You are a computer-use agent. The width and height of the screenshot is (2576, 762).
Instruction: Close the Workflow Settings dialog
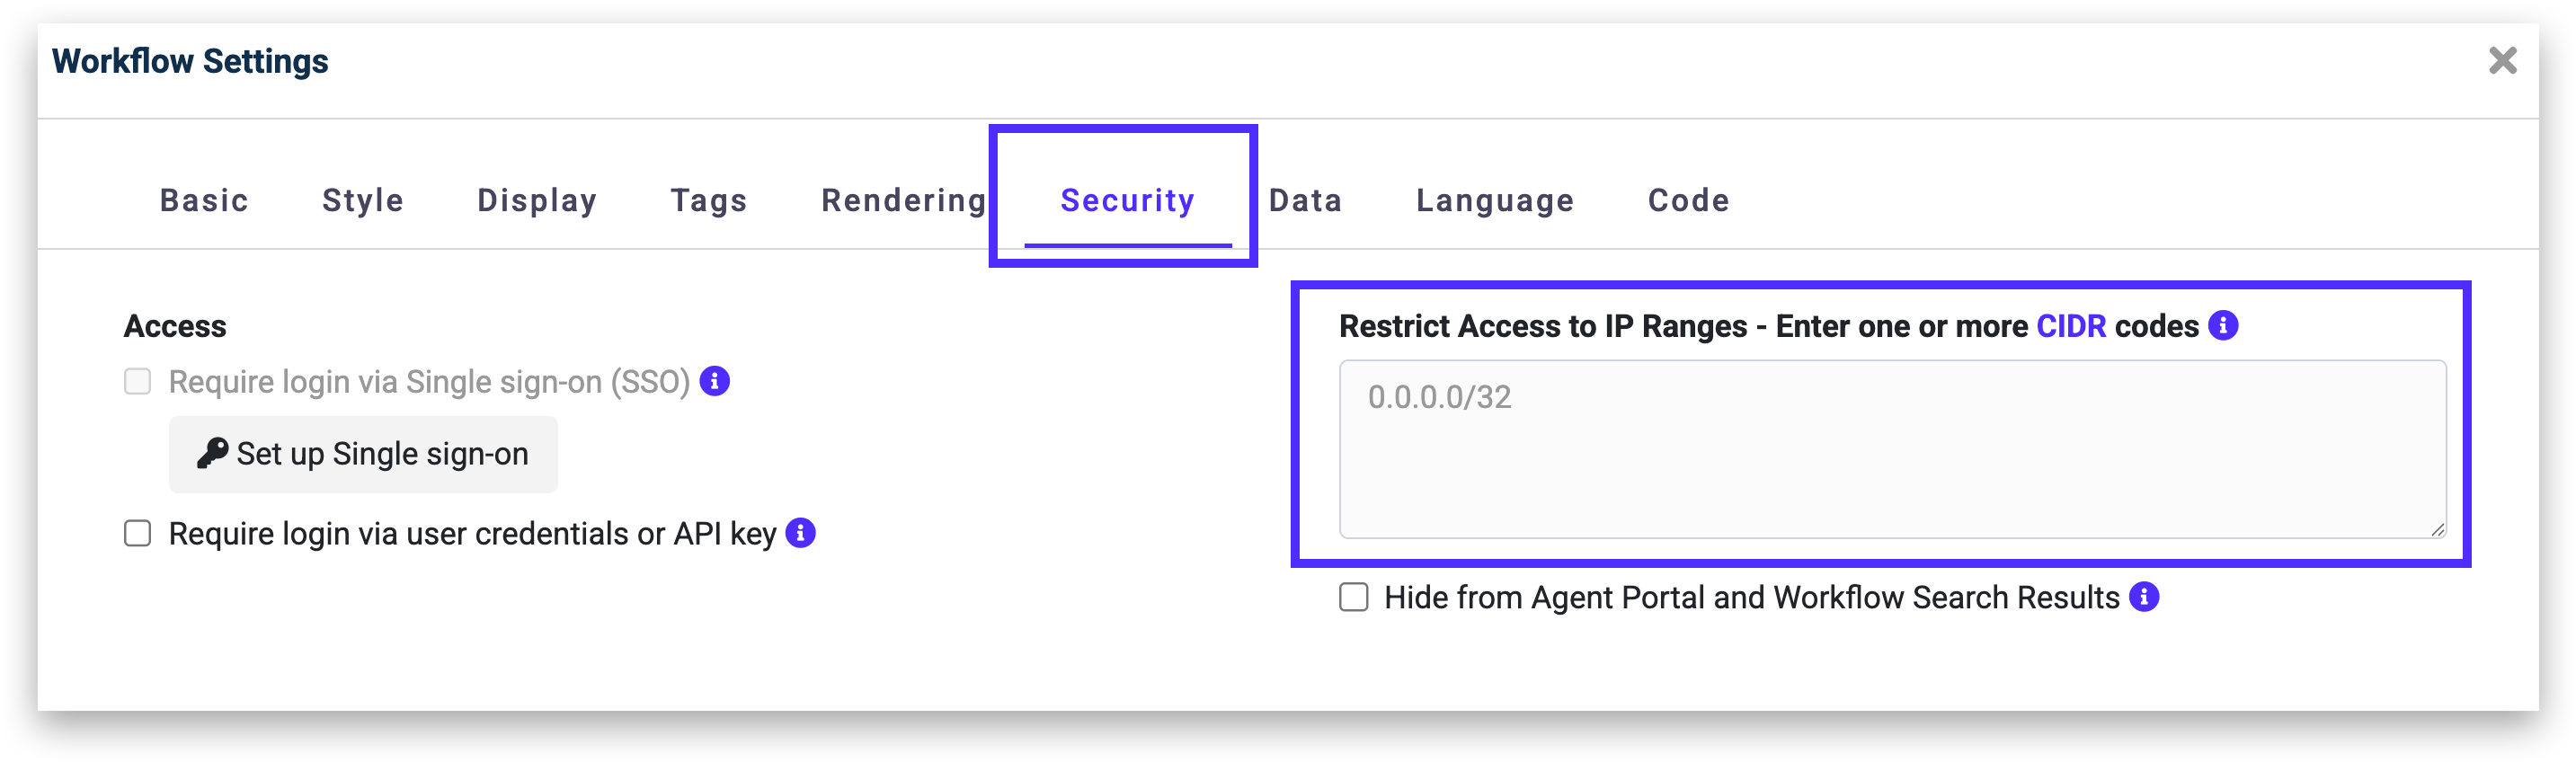point(2502,61)
